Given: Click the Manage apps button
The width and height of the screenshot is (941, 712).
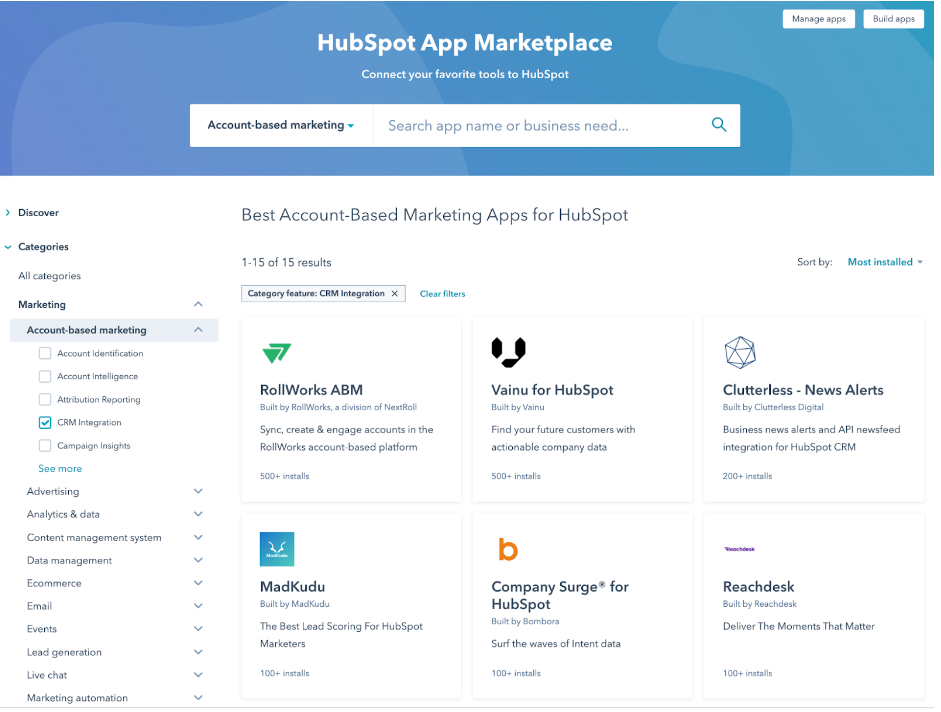Looking at the screenshot, I should click(819, 19).
